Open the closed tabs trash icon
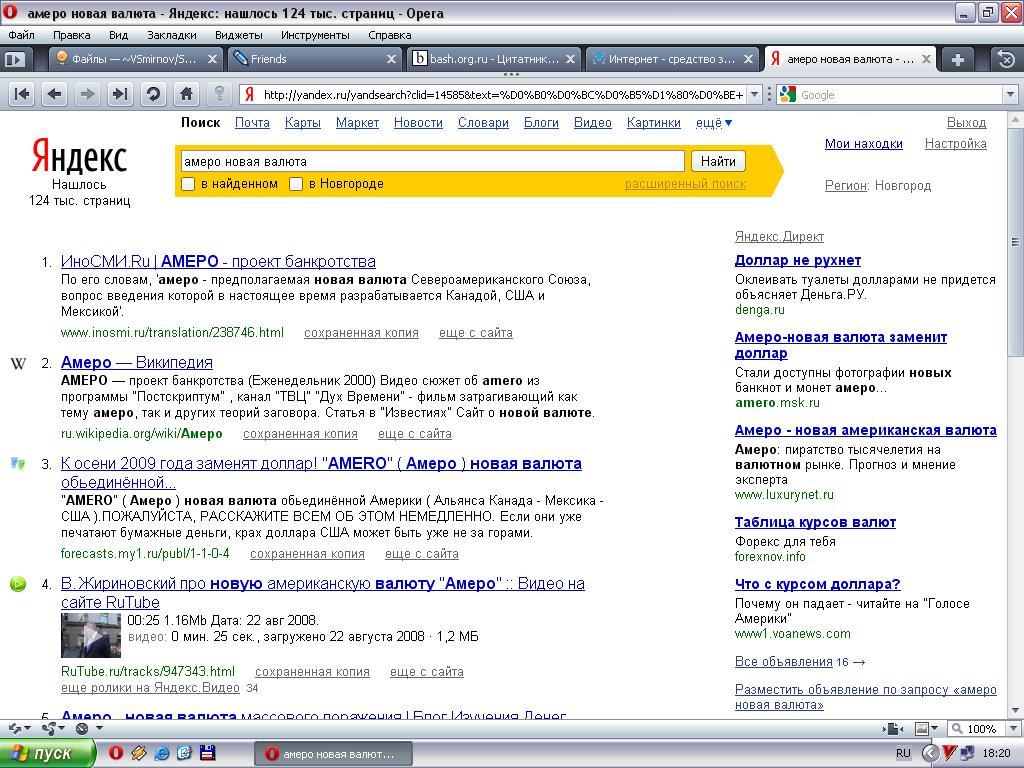The height and width of the screenshot is (768, 1024). (1006, 59)
